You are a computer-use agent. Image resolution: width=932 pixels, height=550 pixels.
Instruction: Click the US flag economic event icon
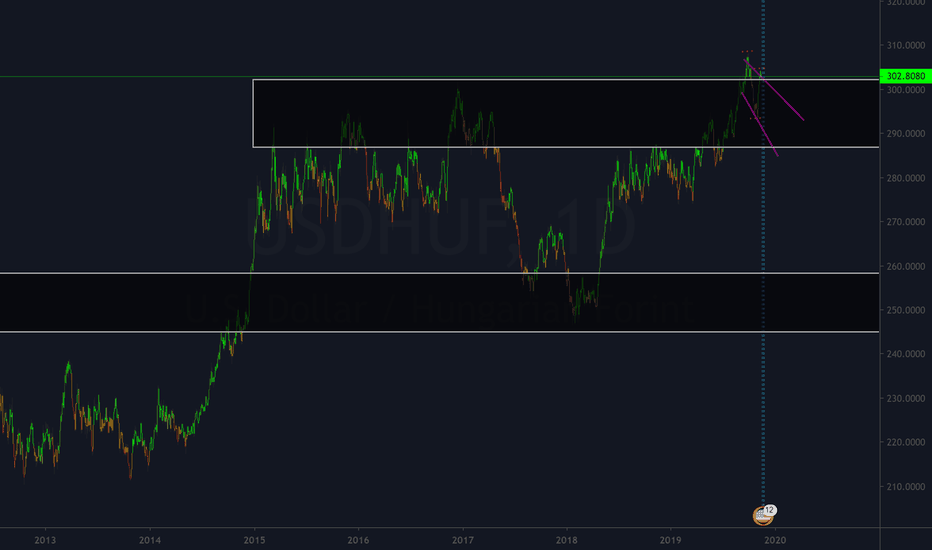761,516
